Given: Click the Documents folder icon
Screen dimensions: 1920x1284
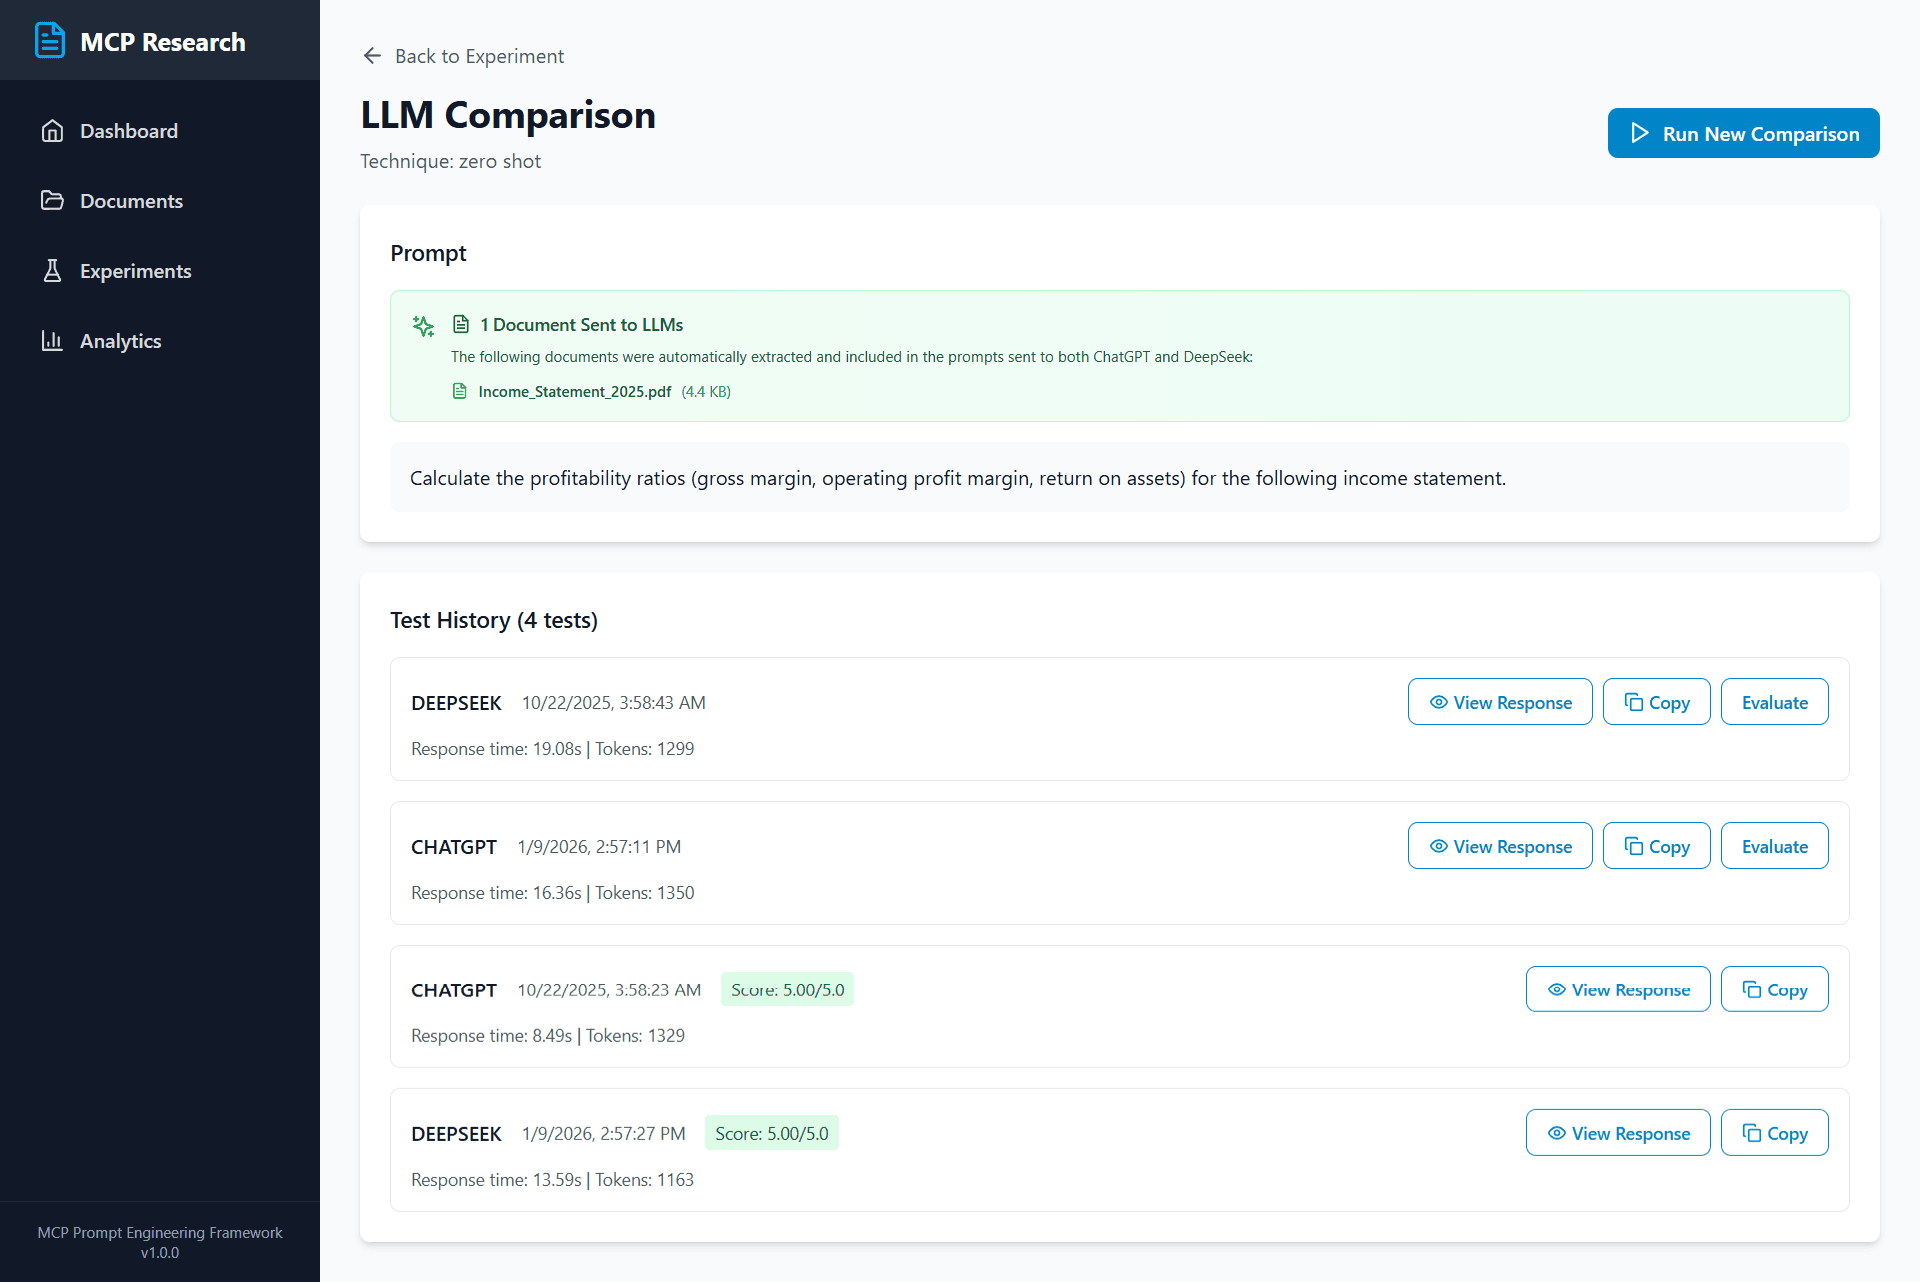Looking at the screenshot, I should pyautogui.click(x=52, y=201).
